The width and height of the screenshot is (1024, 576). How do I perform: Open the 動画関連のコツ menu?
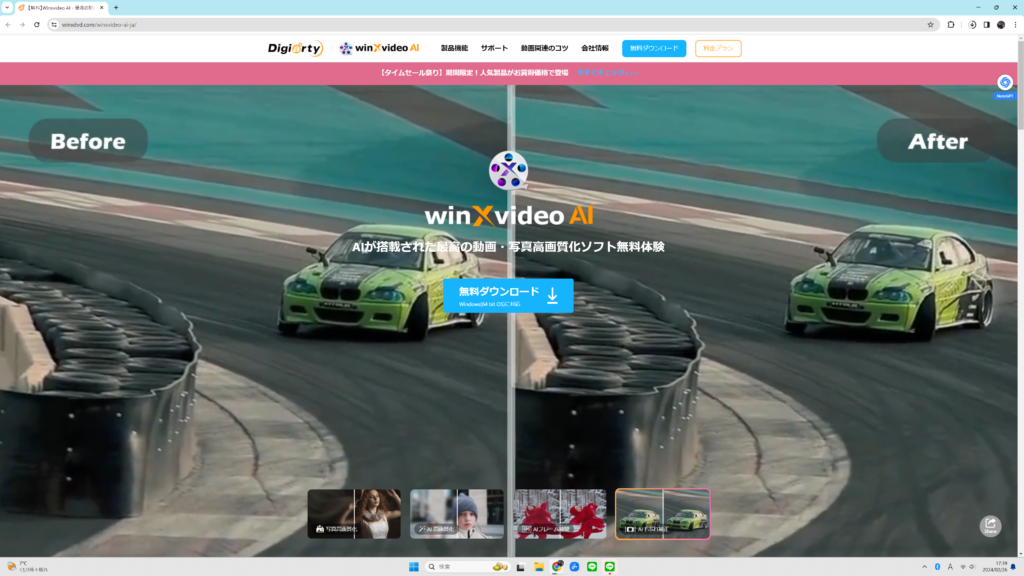click(x=544, y=48)
